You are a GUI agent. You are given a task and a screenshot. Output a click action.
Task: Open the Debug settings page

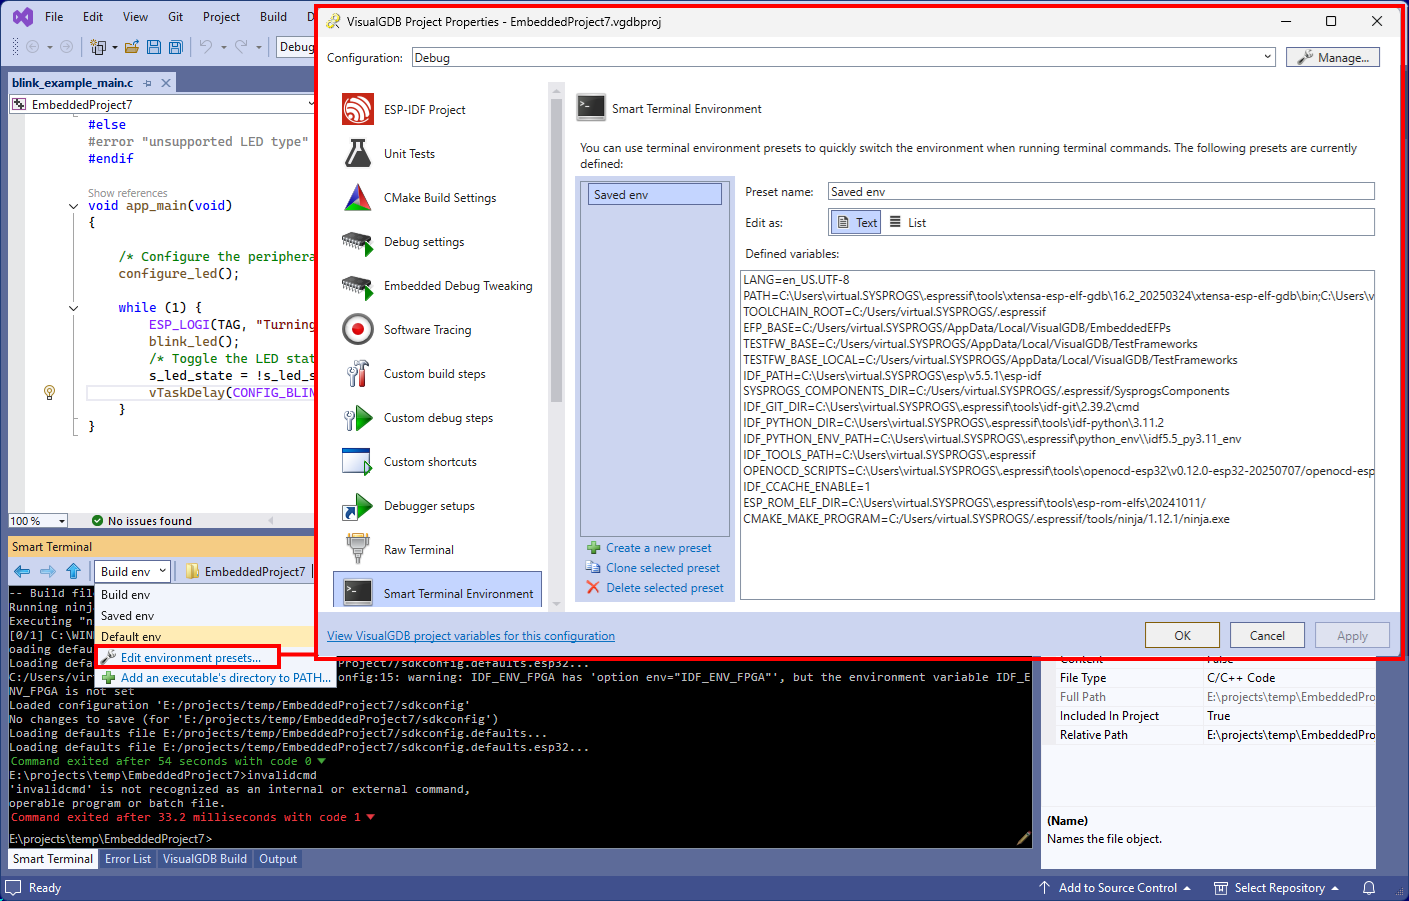point(437,242)
